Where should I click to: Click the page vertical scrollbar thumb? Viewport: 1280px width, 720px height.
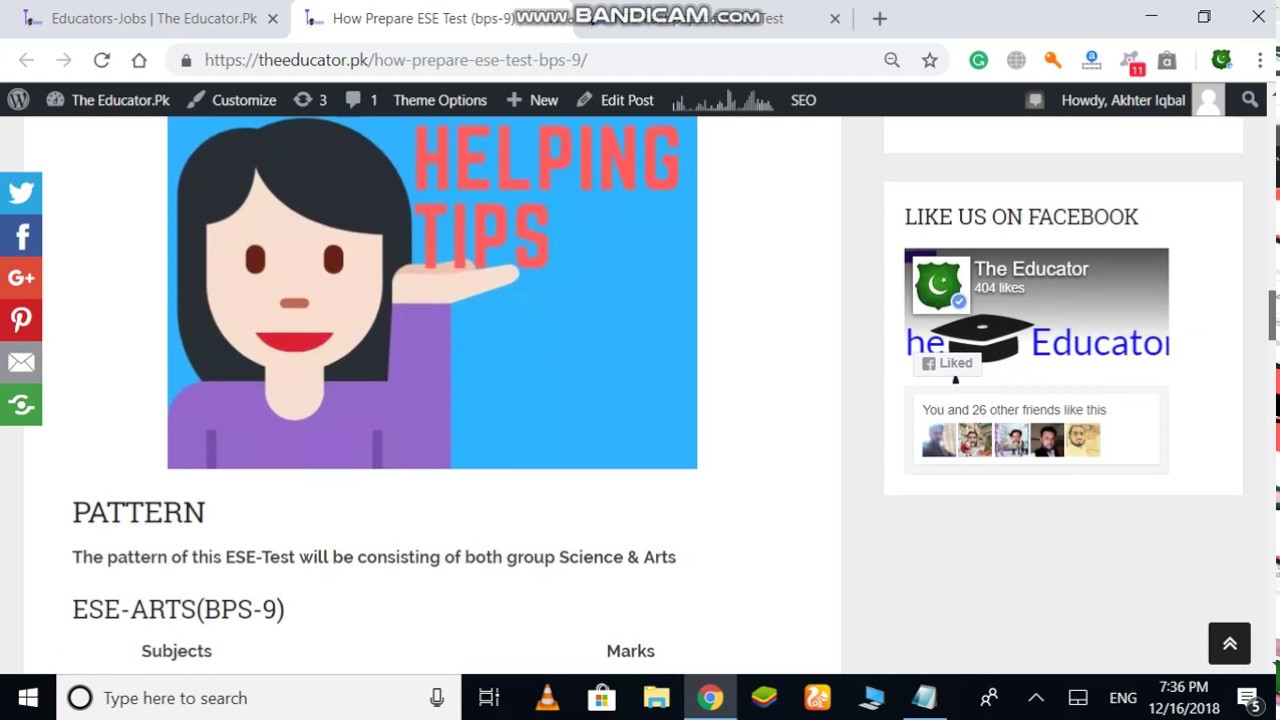point(1274,316)
